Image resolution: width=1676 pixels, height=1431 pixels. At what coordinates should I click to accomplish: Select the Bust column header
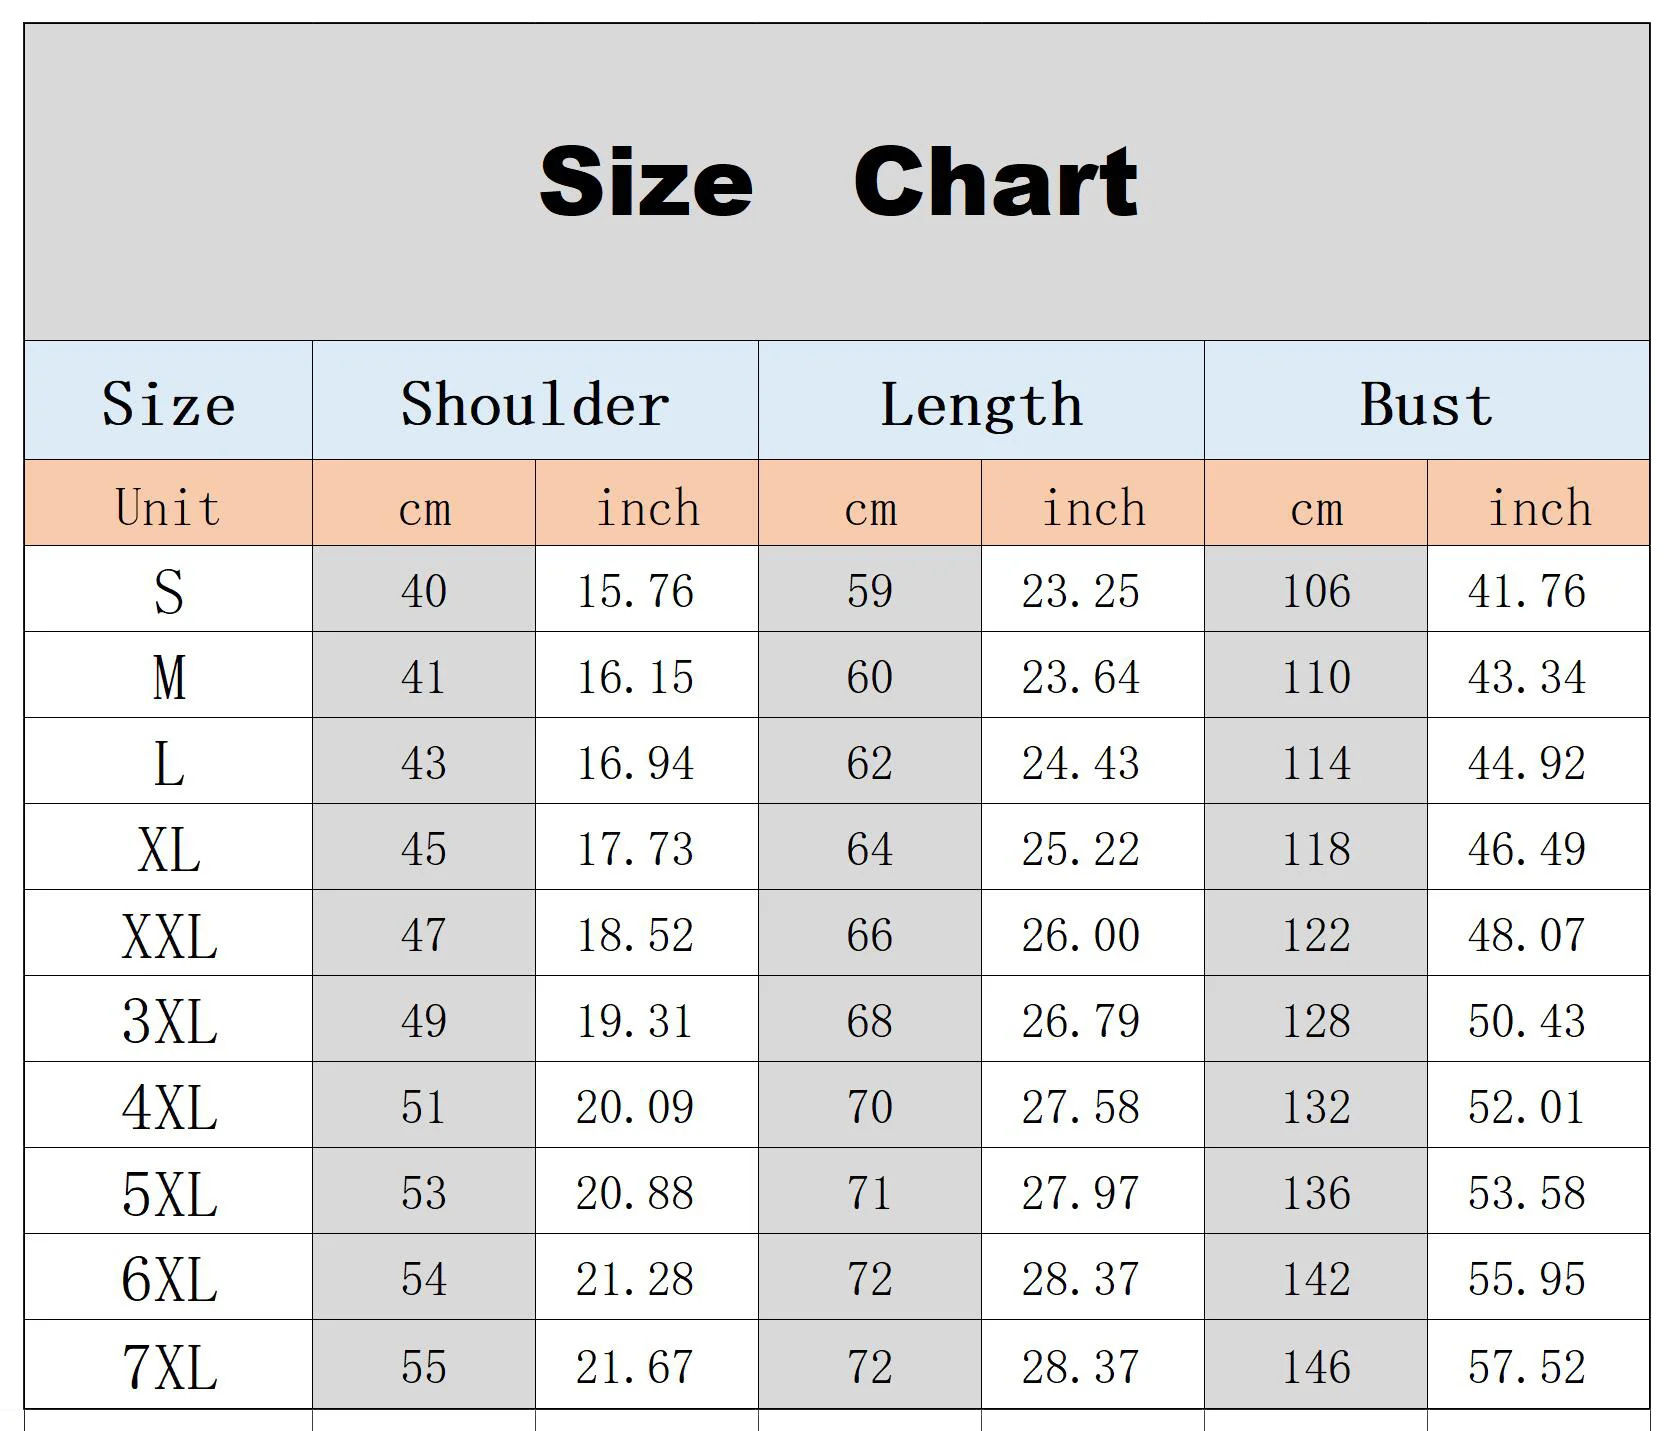[x=1426, y=404]
